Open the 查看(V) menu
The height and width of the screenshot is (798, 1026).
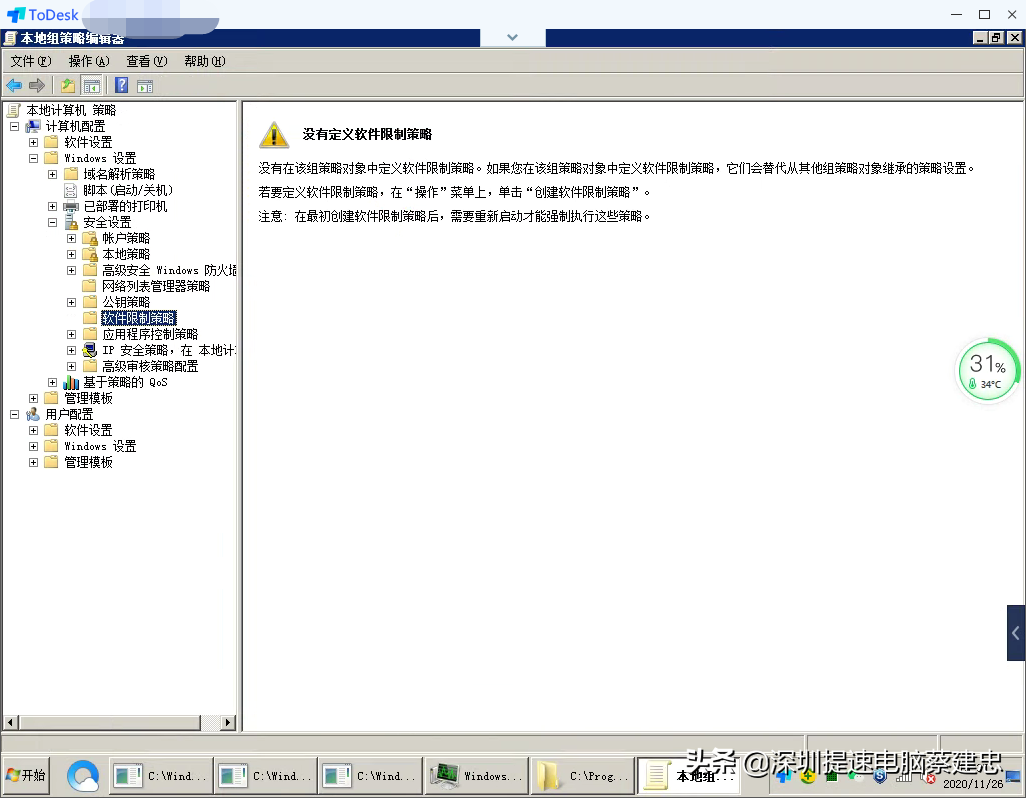click(146, 61)
